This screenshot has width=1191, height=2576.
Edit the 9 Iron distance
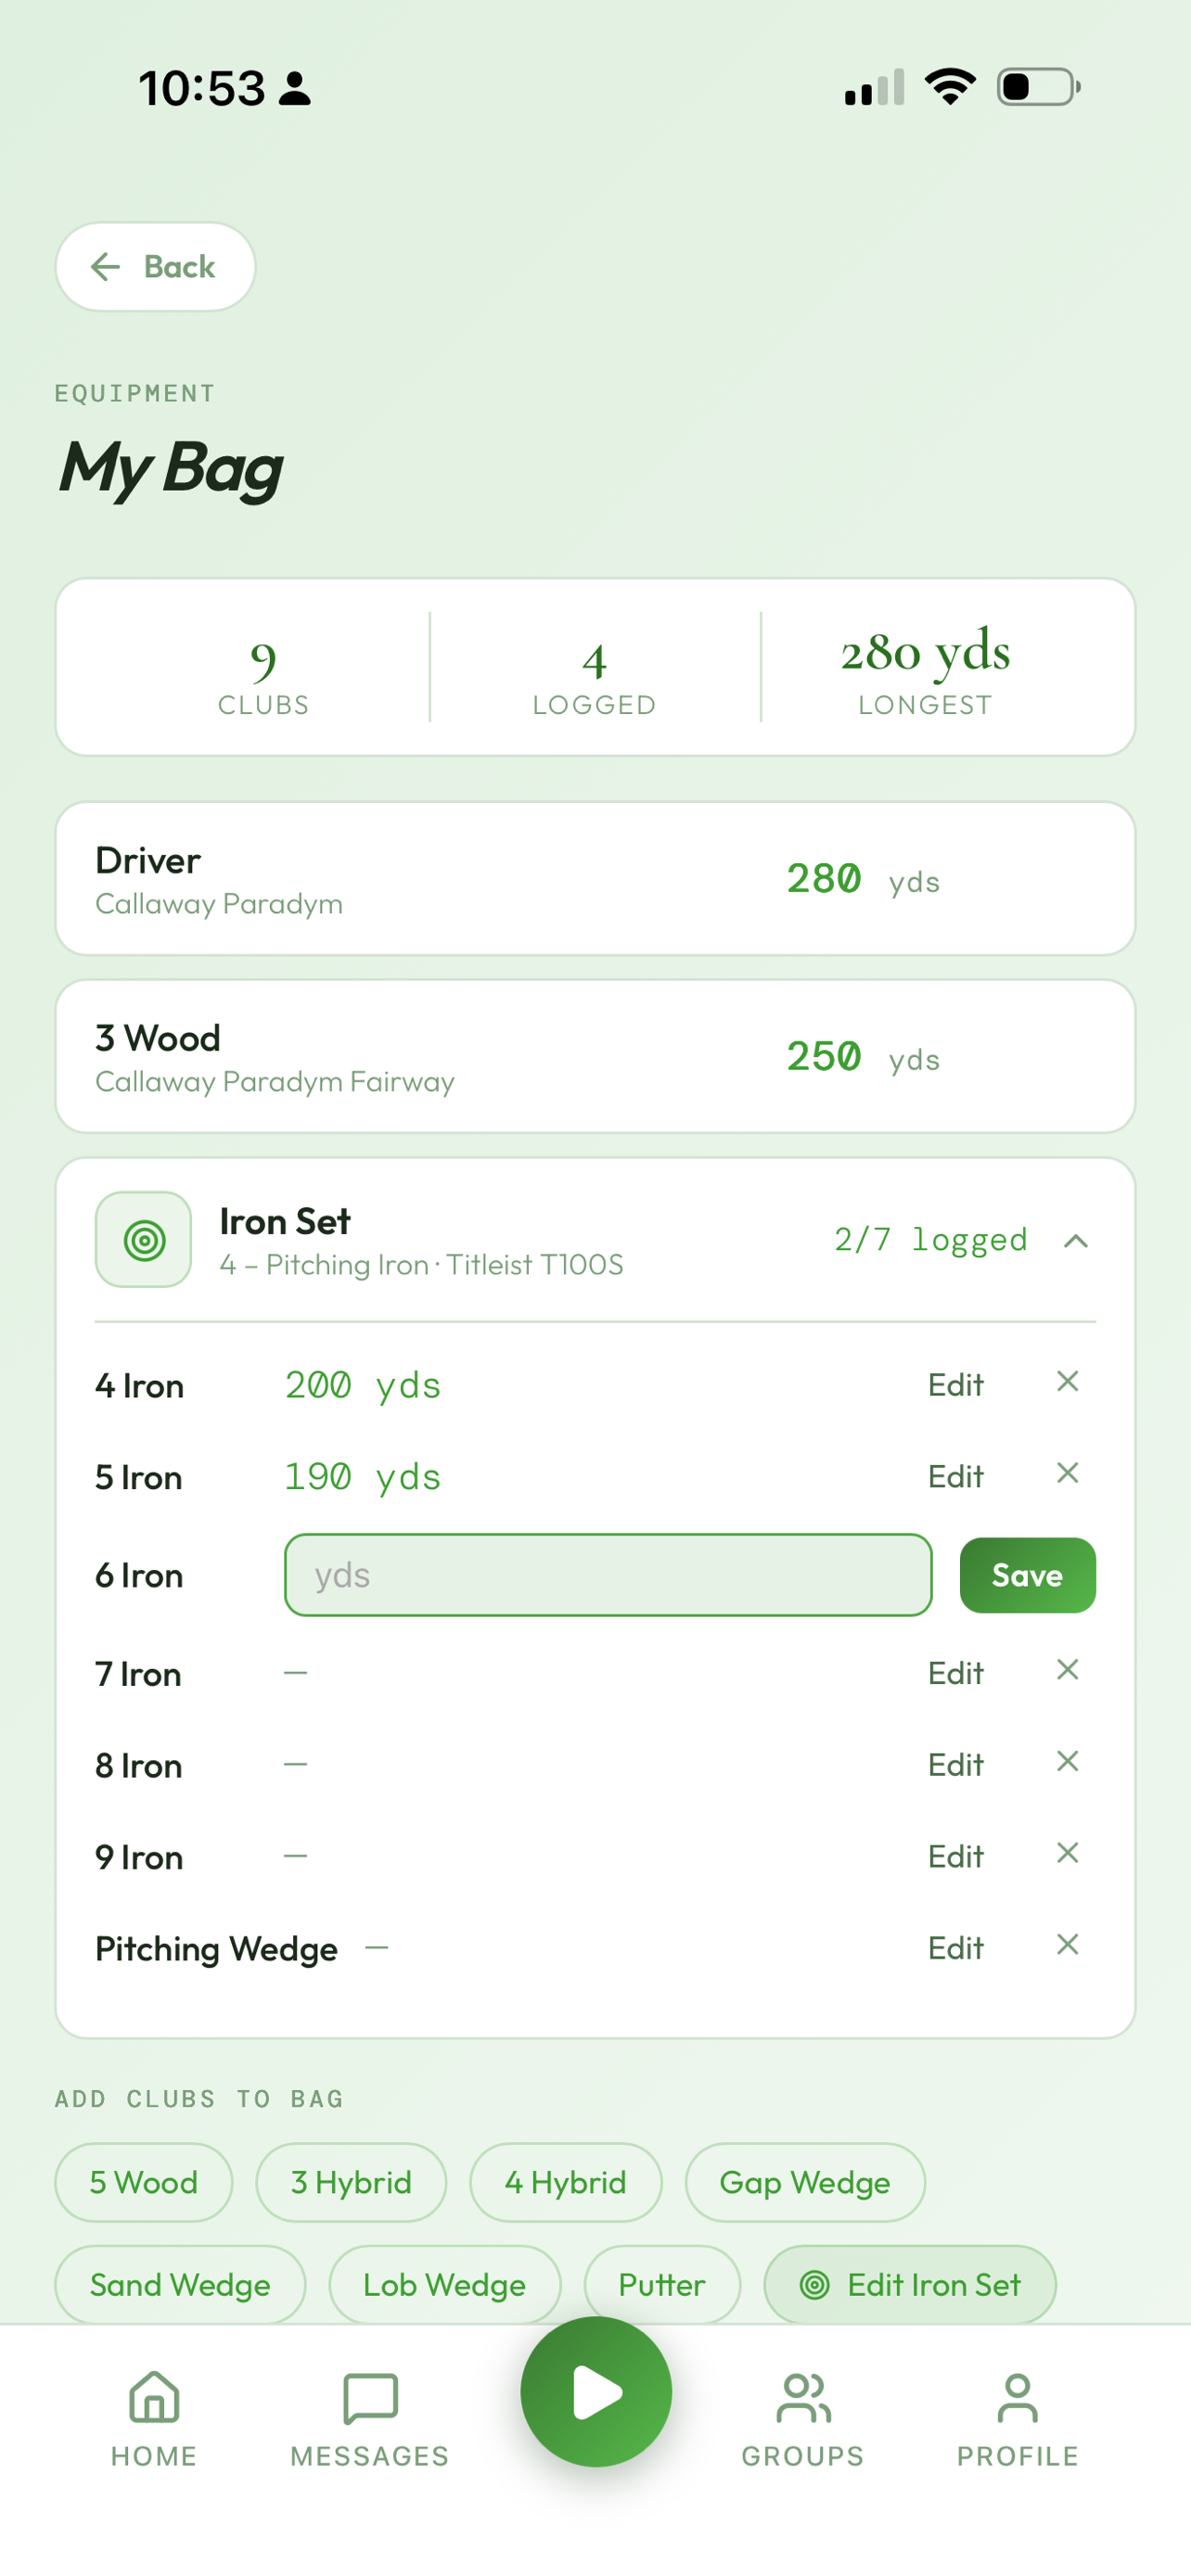point(955,1857)
